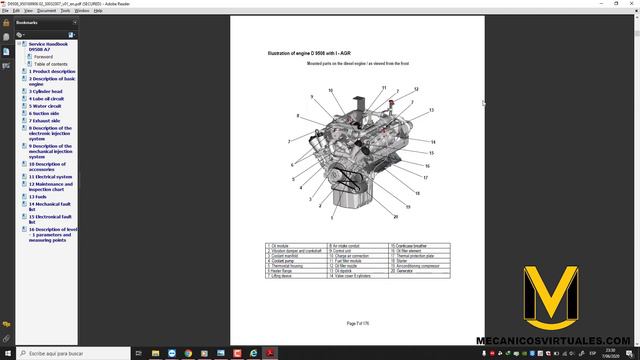The image size is (640, 360).
Task: Open the Foreword bookmark
Action: [x=43, y=57]
